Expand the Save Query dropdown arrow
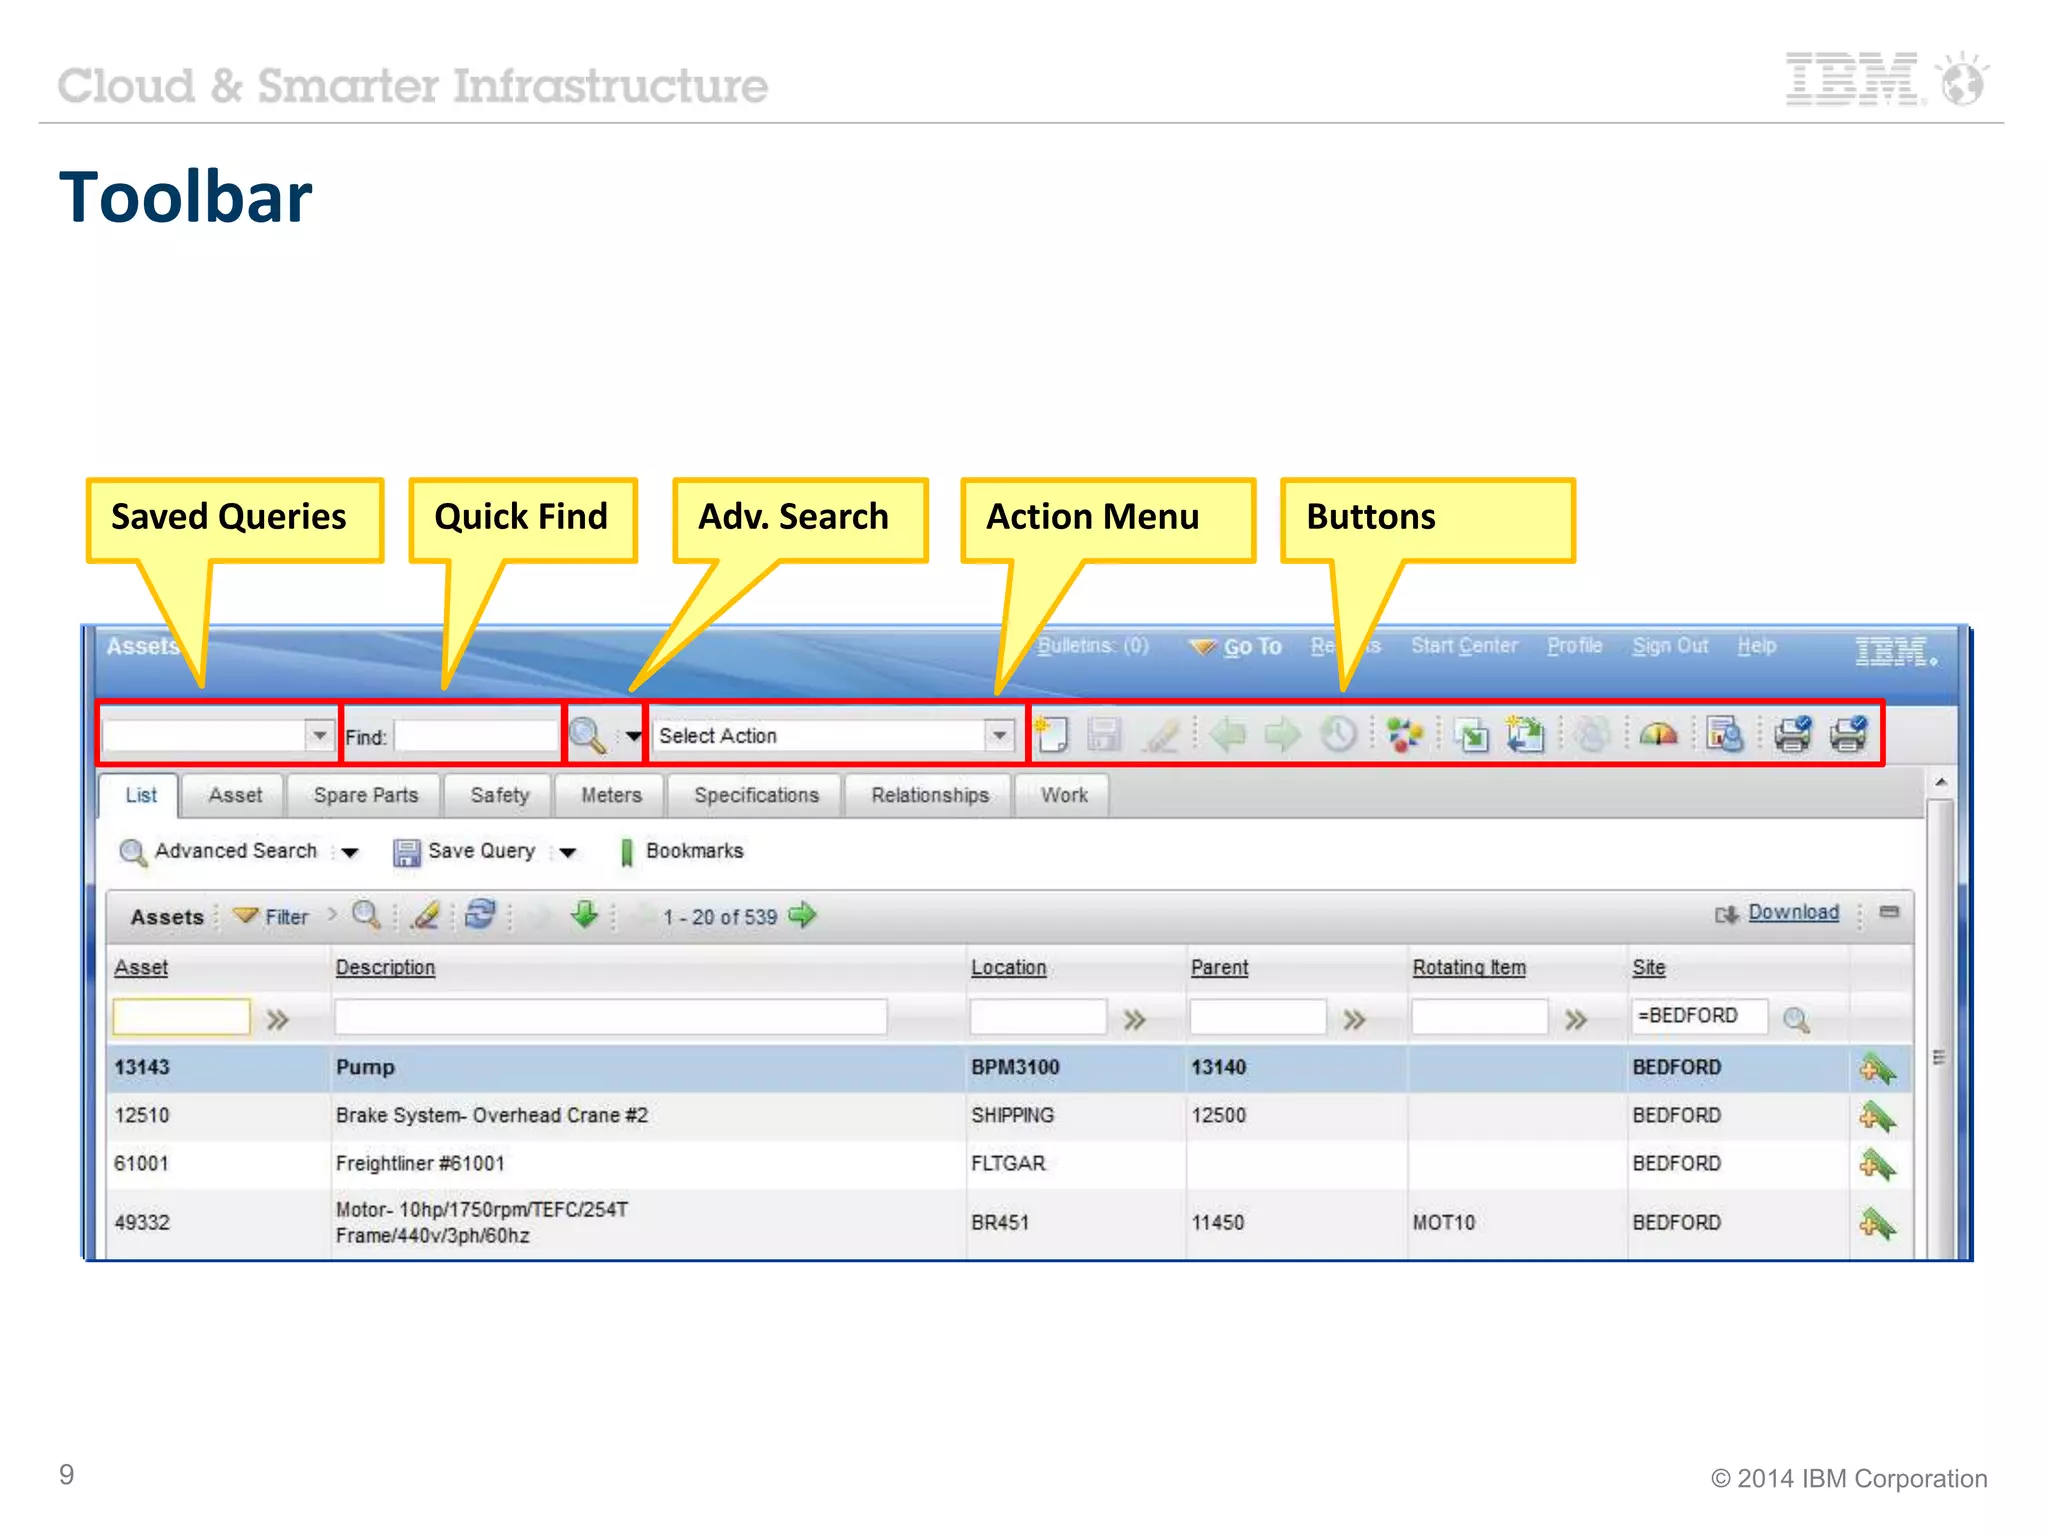Screen dimensions: 2048x1536 pos(568,852)
